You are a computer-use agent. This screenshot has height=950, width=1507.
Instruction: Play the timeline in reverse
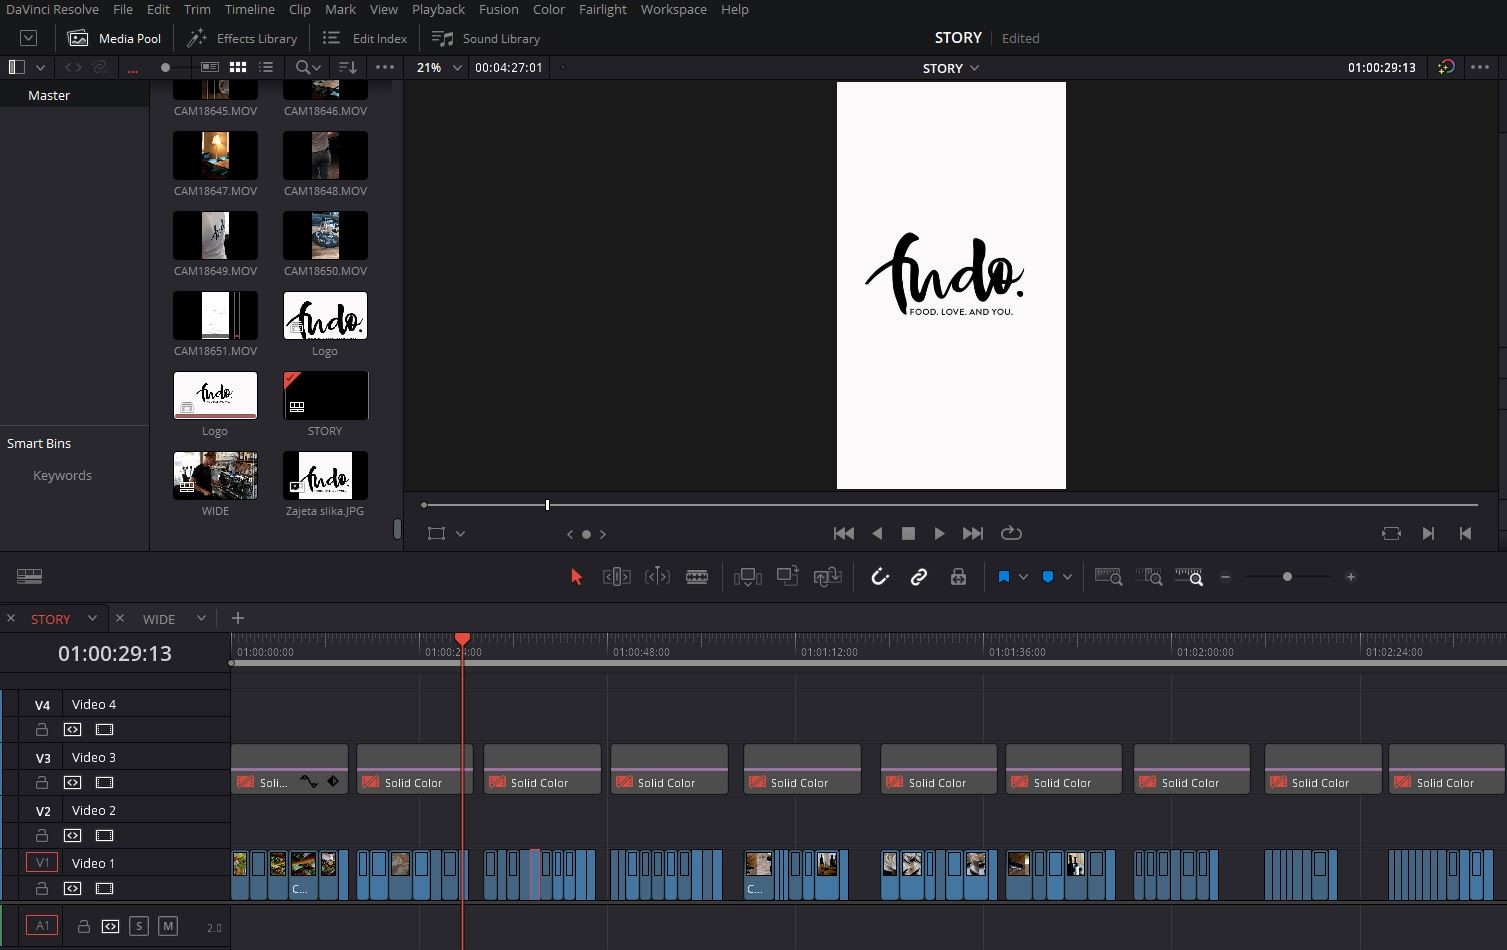[x=877, y=533]
